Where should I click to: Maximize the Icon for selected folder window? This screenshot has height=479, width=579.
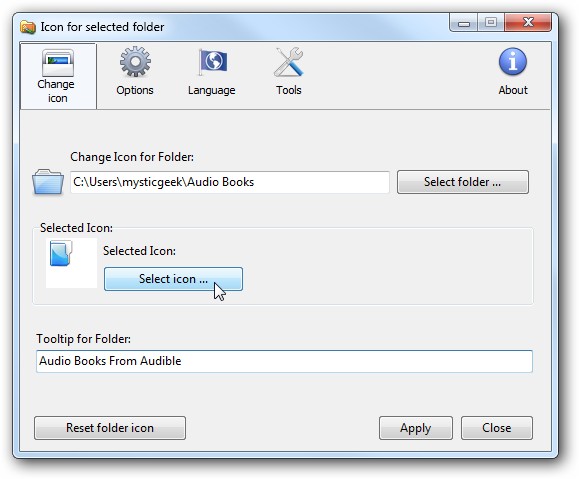pos(491,23)
